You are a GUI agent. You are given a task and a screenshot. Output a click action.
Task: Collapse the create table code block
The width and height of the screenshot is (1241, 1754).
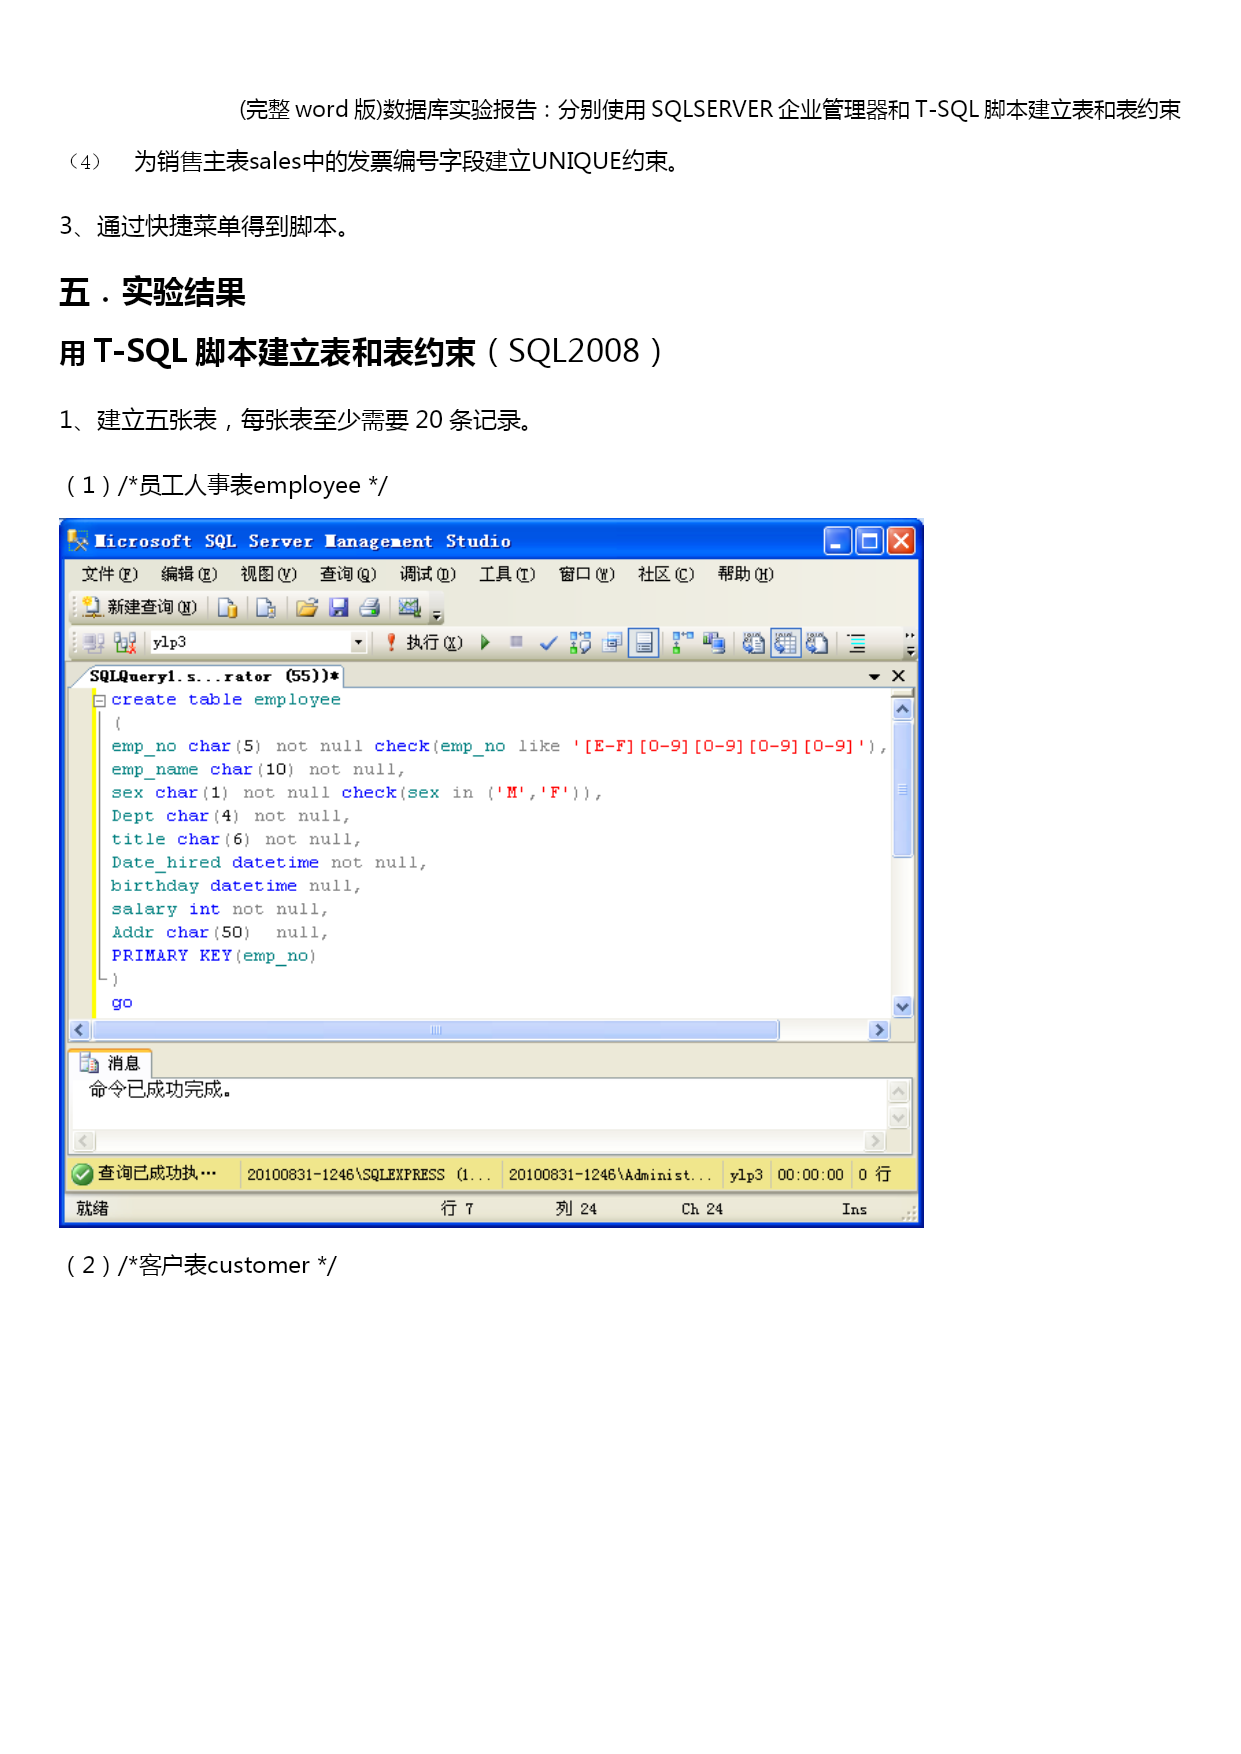point(99,700)
